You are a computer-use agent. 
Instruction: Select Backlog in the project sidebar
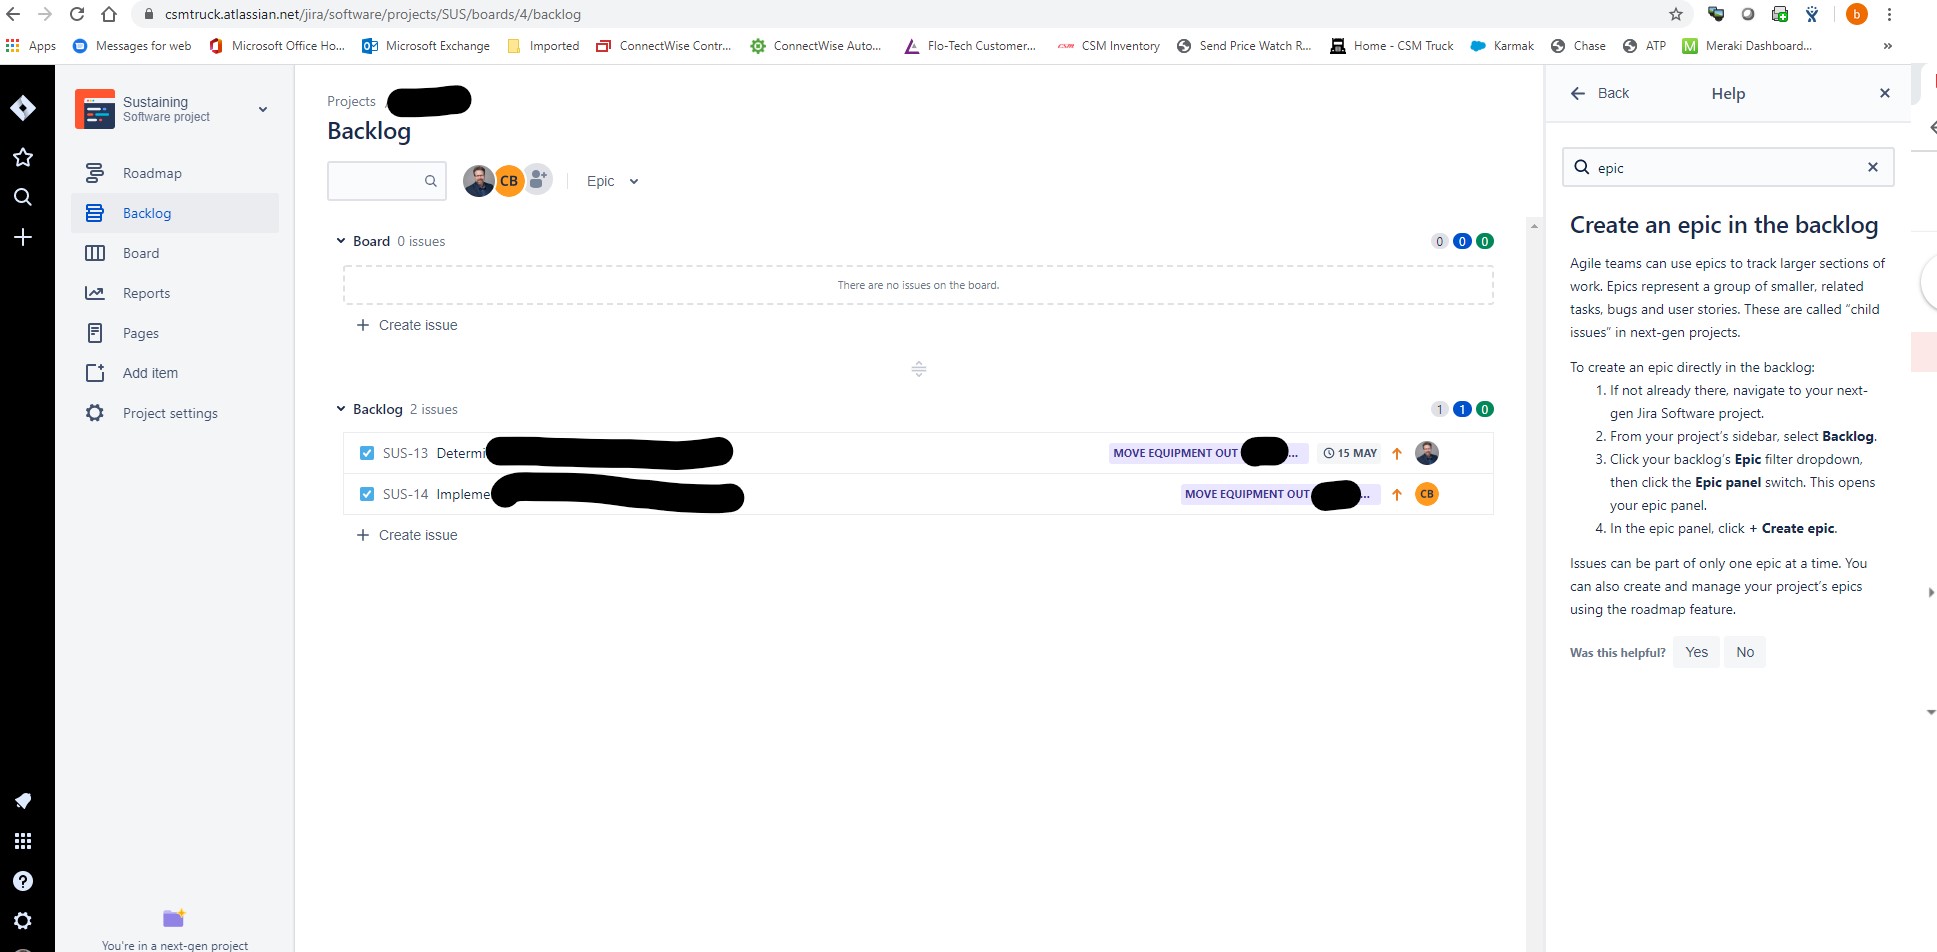[x=175, y=213]
